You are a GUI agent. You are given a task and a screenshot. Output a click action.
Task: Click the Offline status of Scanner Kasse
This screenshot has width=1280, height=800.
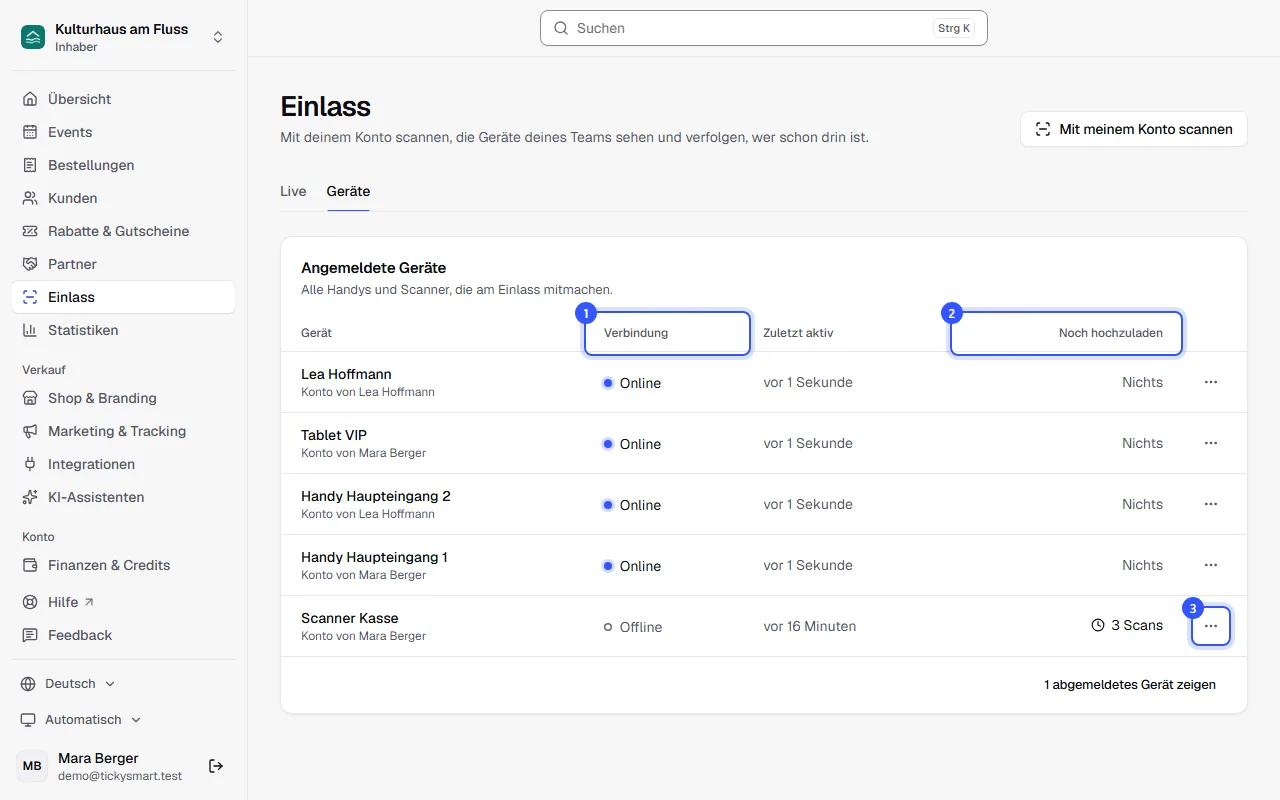632,627
